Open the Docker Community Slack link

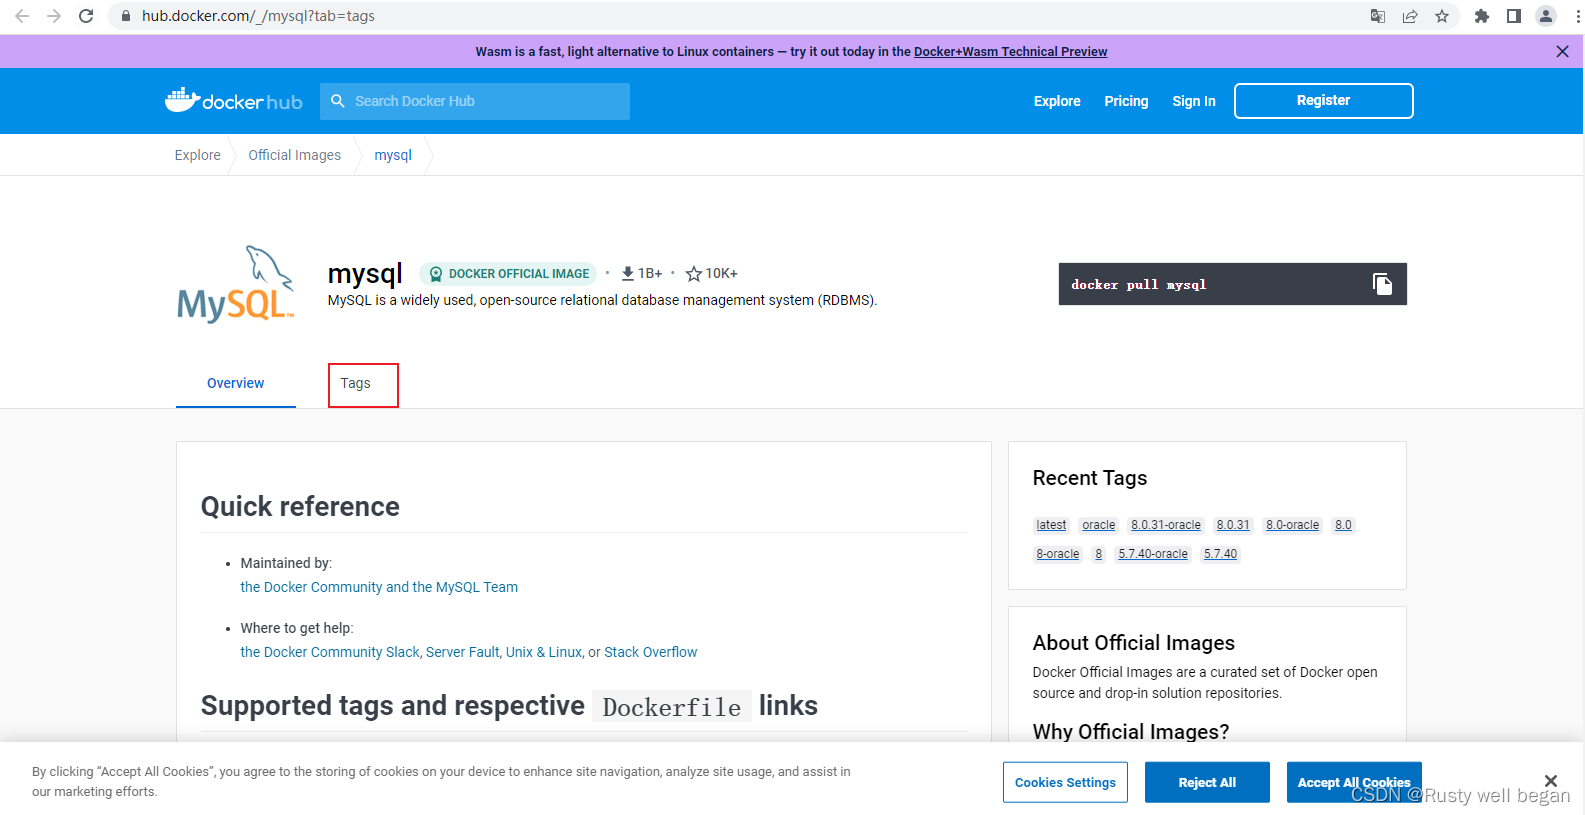point(330,652)
